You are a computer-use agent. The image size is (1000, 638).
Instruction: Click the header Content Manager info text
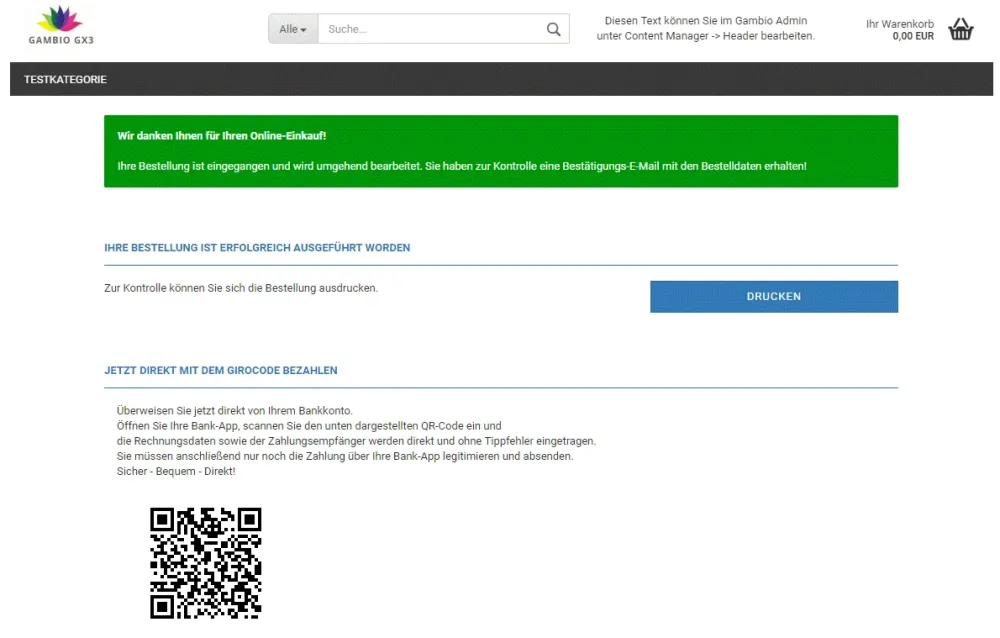tap(705, 29)
